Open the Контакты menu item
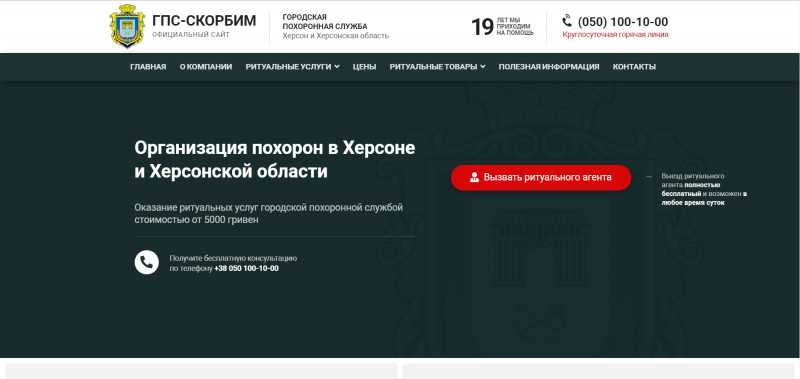The height and width of the screenshot is (379, 800). tap(634, 67)
